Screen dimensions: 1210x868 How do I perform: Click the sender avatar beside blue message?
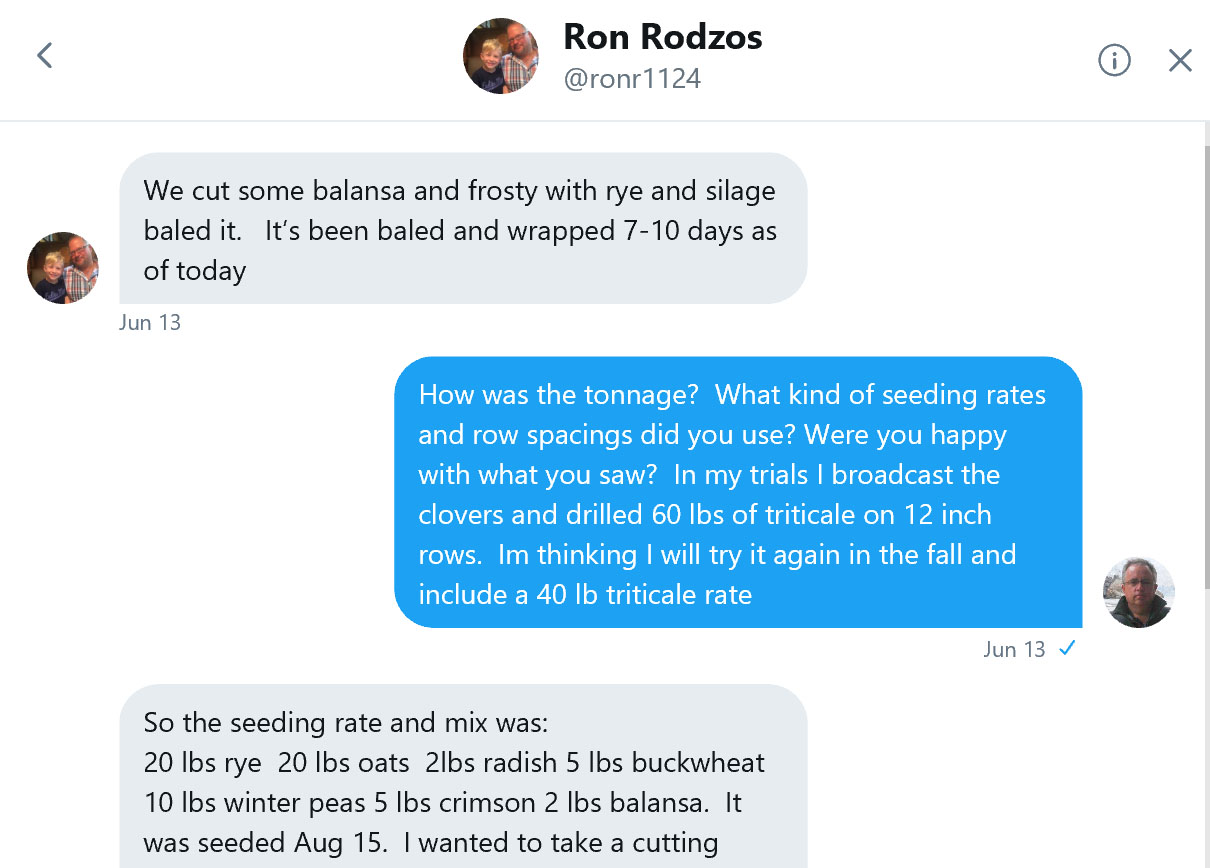1138,592
